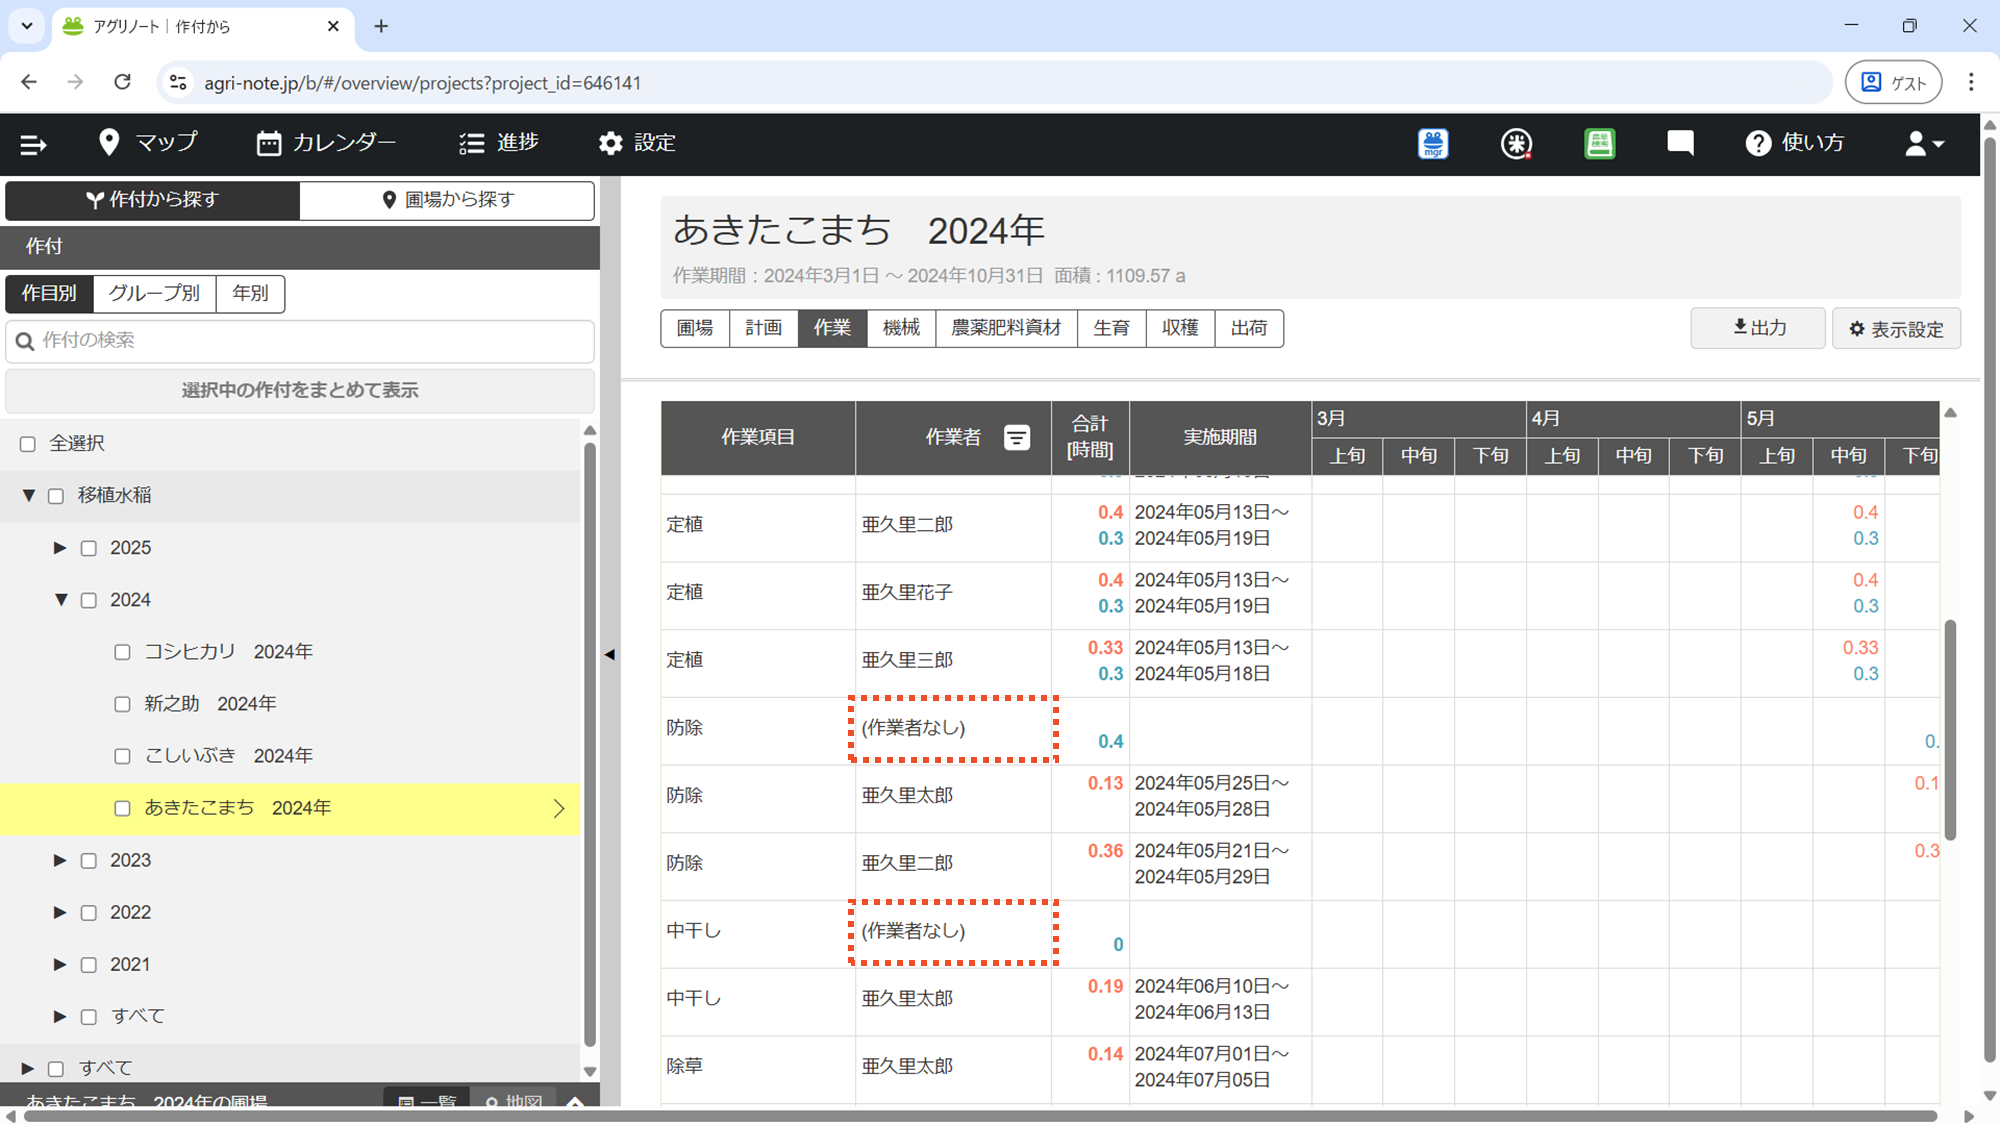Open the 出荷 tab
The height and width of the screenshot is (1125, 2000).
[x=1249, y=328]
